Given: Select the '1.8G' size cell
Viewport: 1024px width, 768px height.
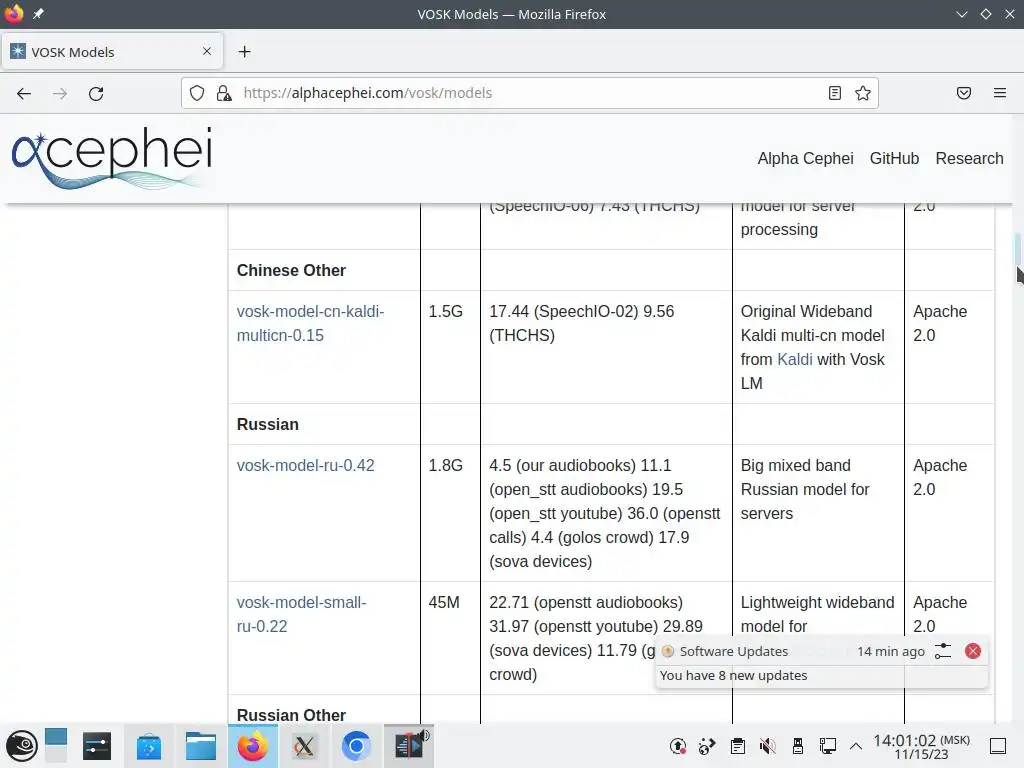Looking at the screenshot, I should coord(450,513).
